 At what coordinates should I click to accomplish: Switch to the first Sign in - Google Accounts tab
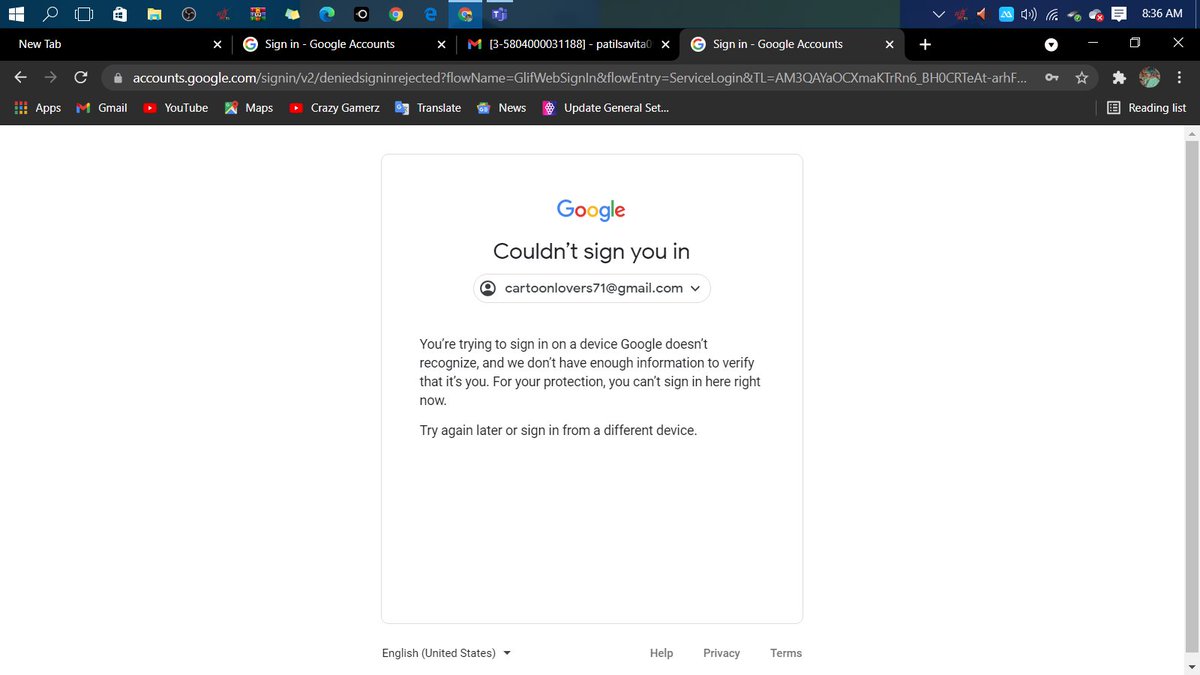[345, 44]
